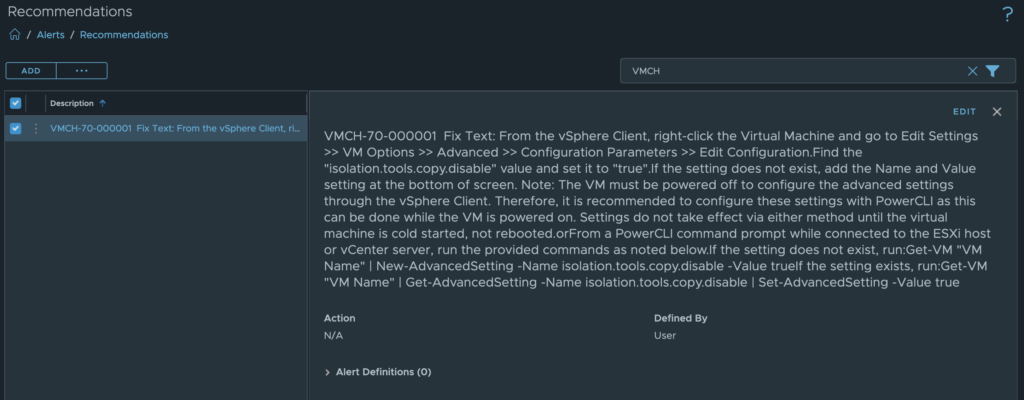Toggle the select-all checkbox in header
This screenshot has height=400, width=1024.
pyautogui.click(x=15, y=103)
